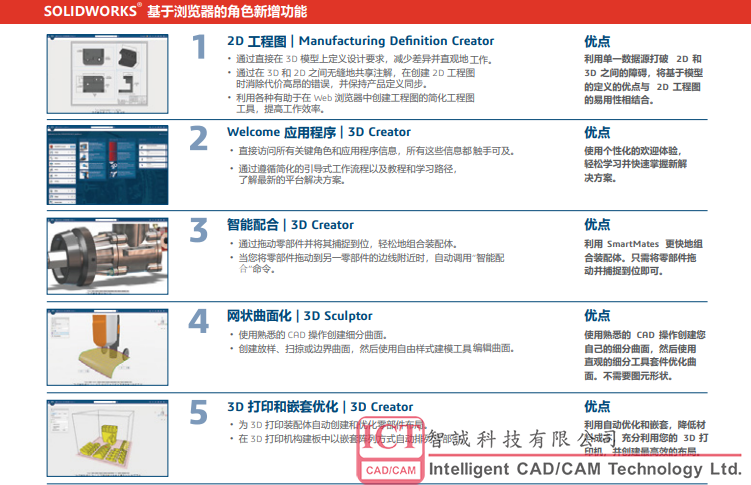Select the mechanical assembly SmartMates thumbnail
751x485 pixels.
[107, 256]
